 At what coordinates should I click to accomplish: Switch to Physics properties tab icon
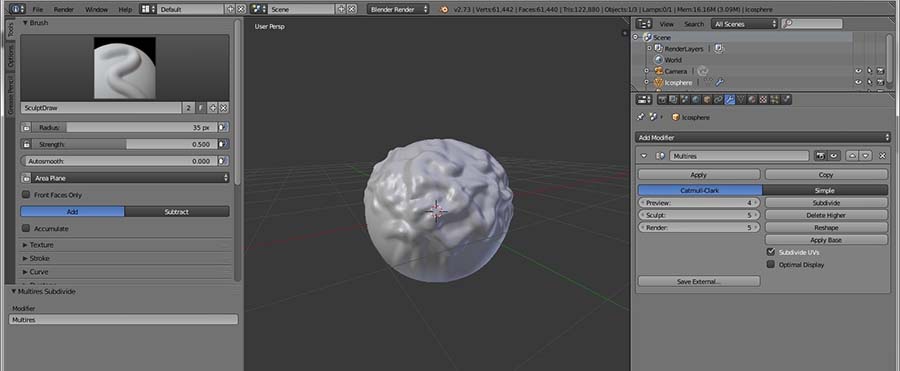point(786,99)
